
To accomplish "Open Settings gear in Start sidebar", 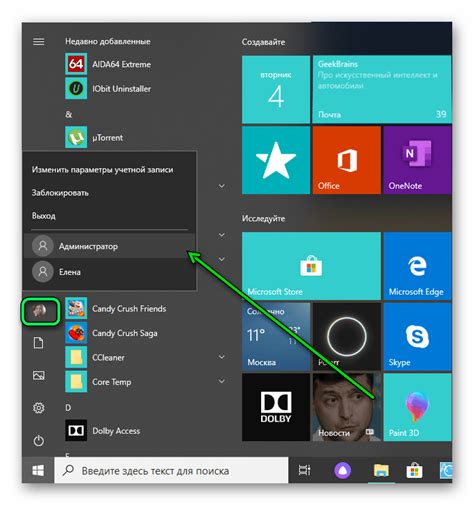I will [x=39, y=408].
